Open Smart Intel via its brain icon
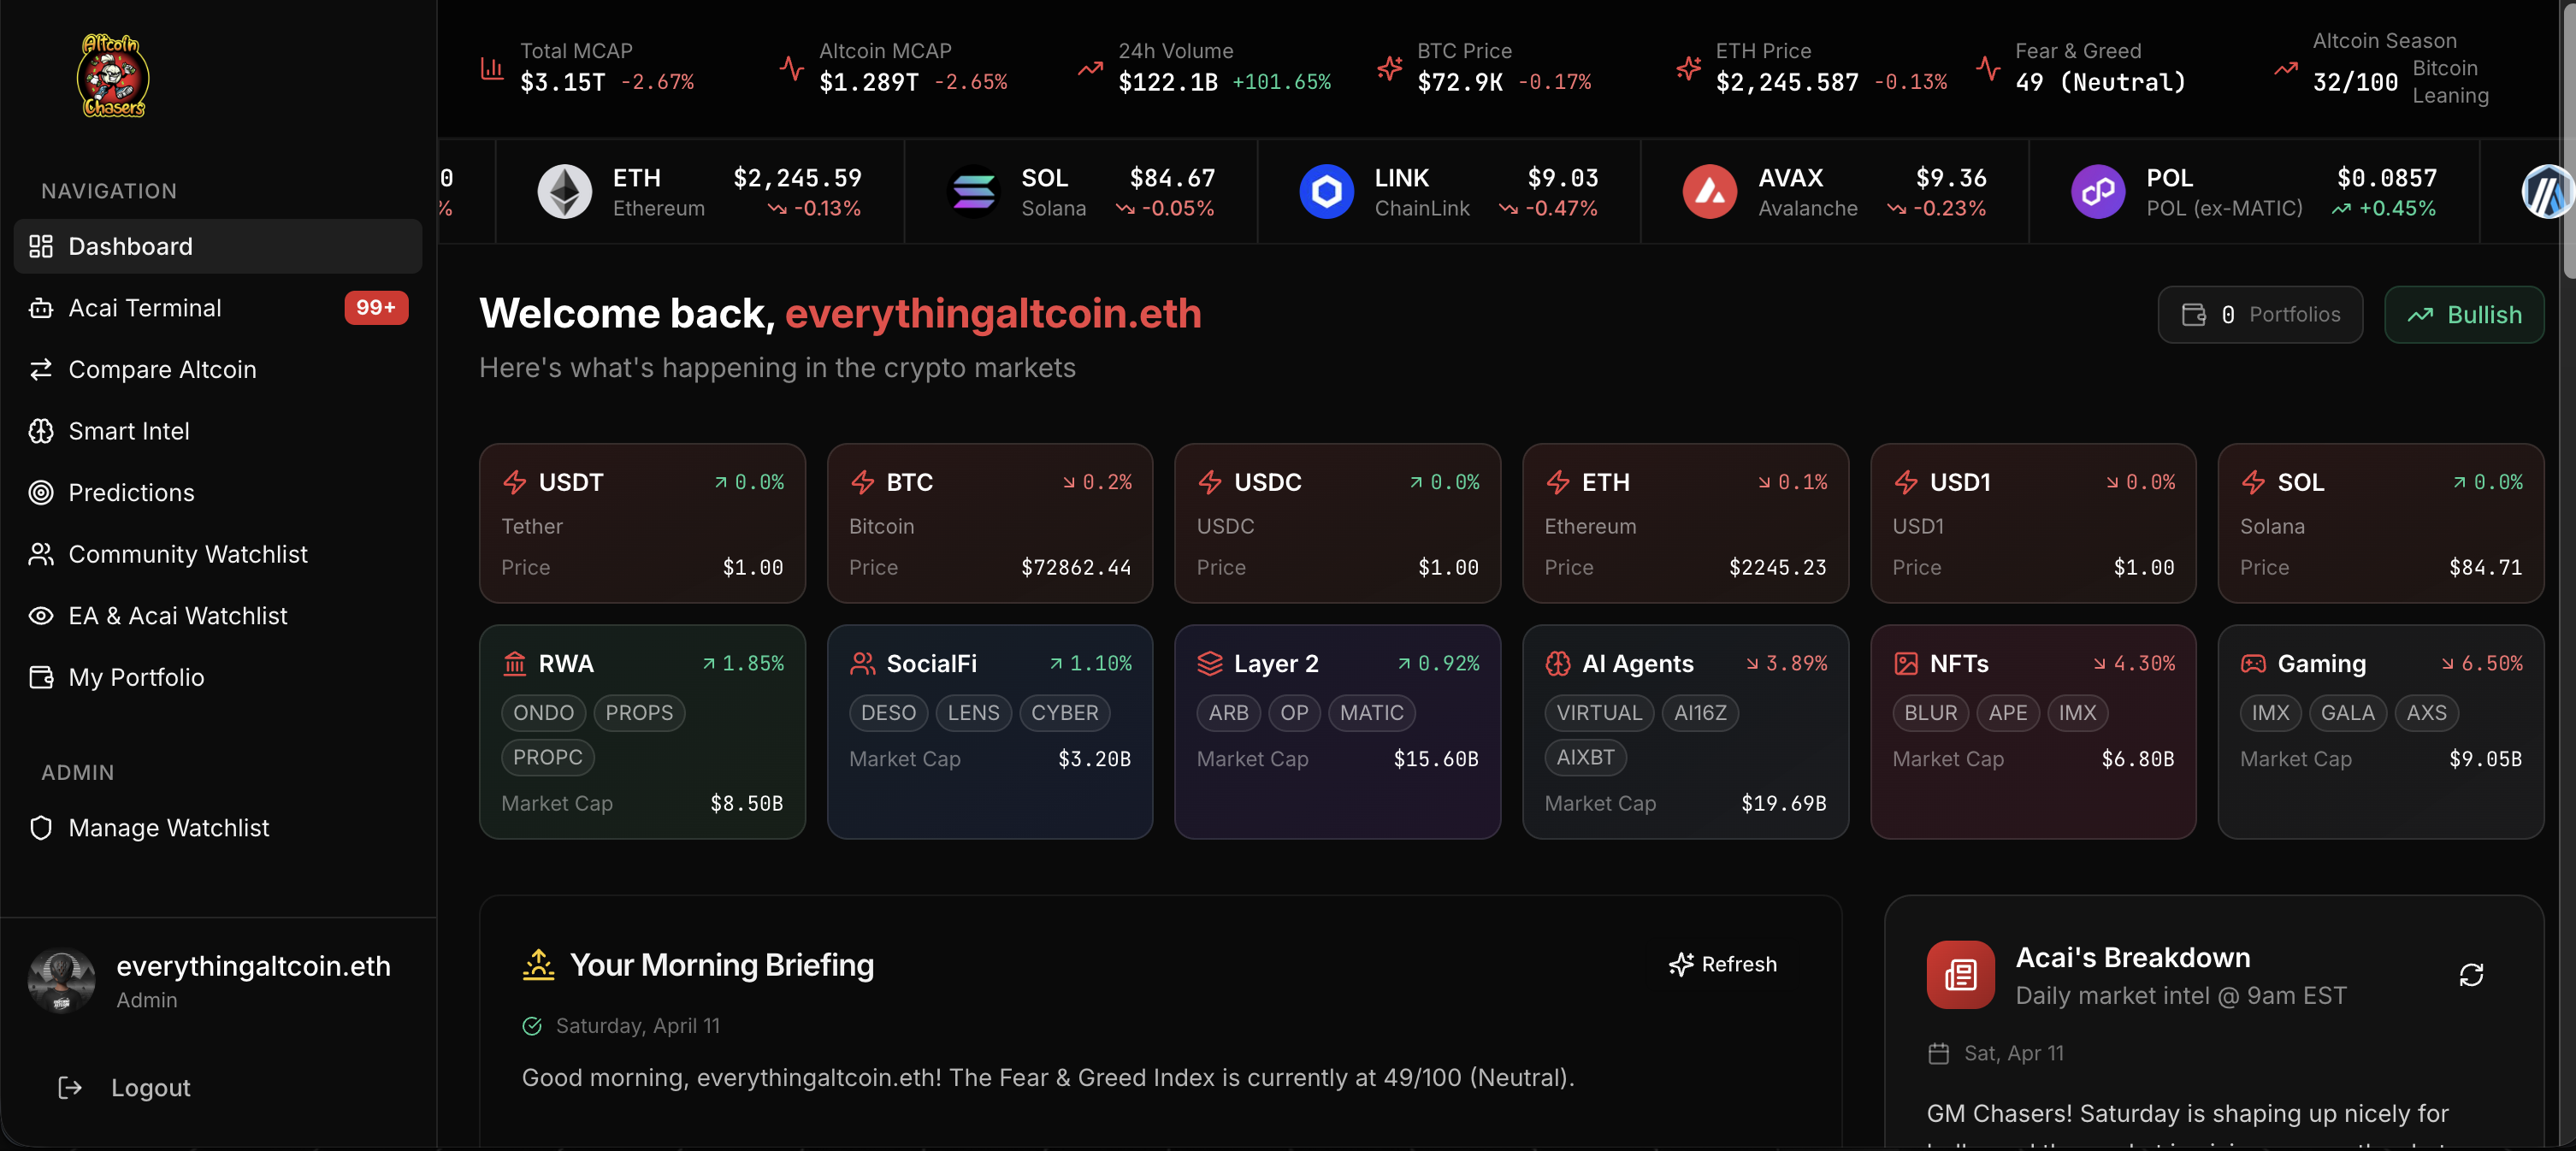This screenshot has height=1151, width=2576. [x=41, y=431]
